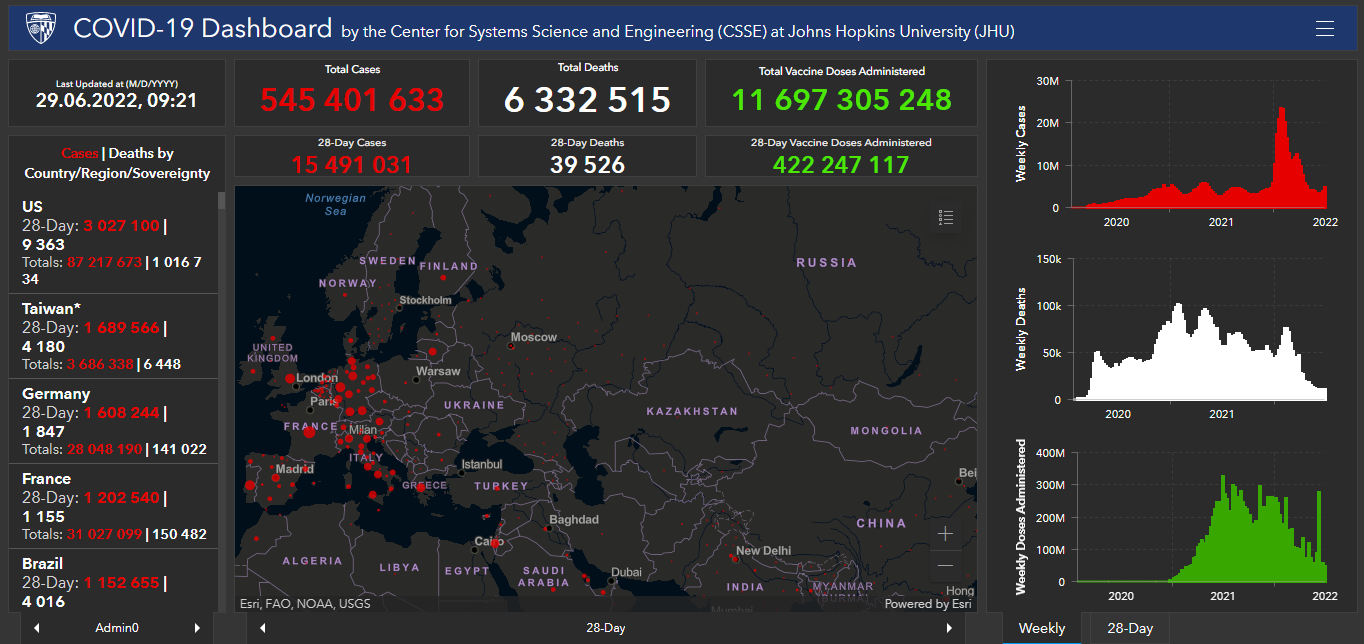Select US in the country list
Image resolution: width=1364 pixels, height=644 pixels.
tap(32, 206)
